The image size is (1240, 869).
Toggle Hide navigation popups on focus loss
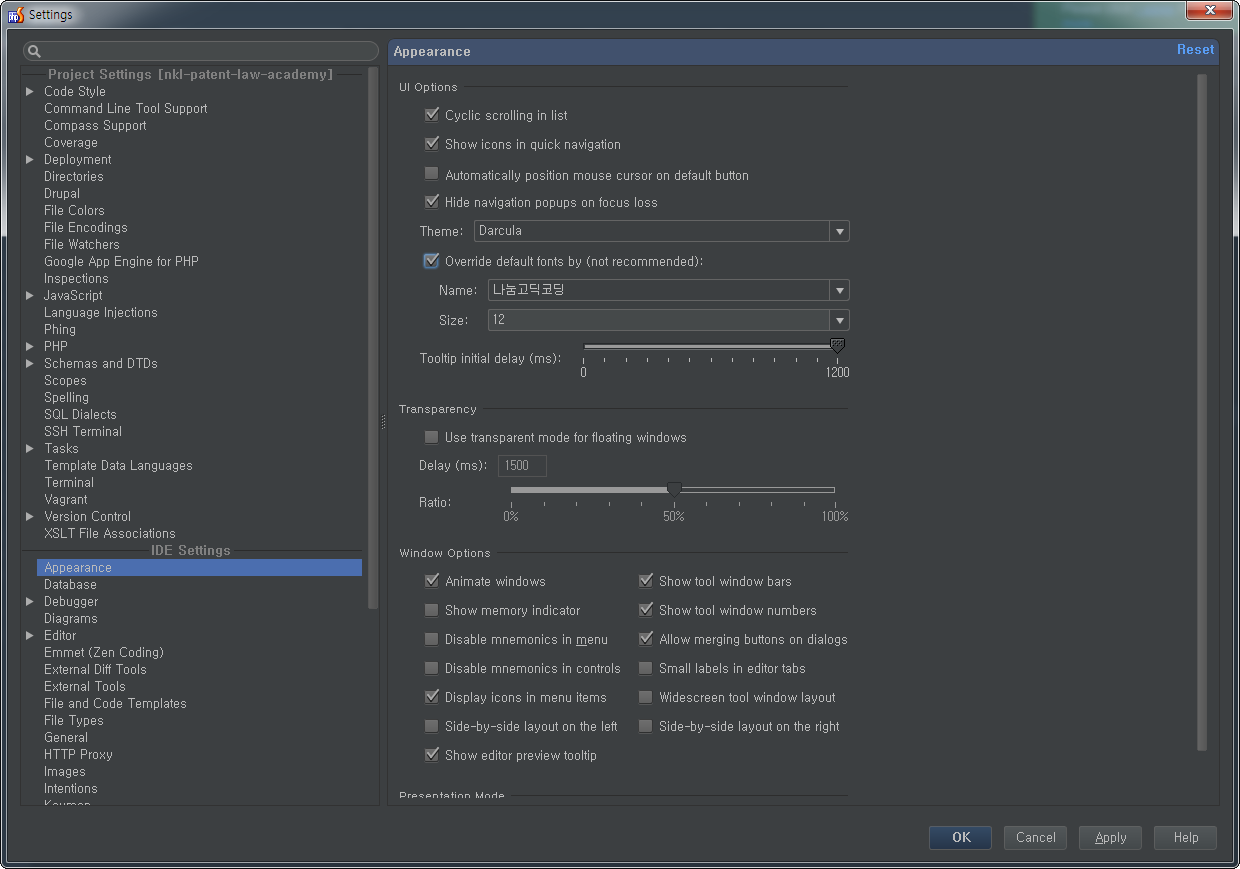[432, 202]
